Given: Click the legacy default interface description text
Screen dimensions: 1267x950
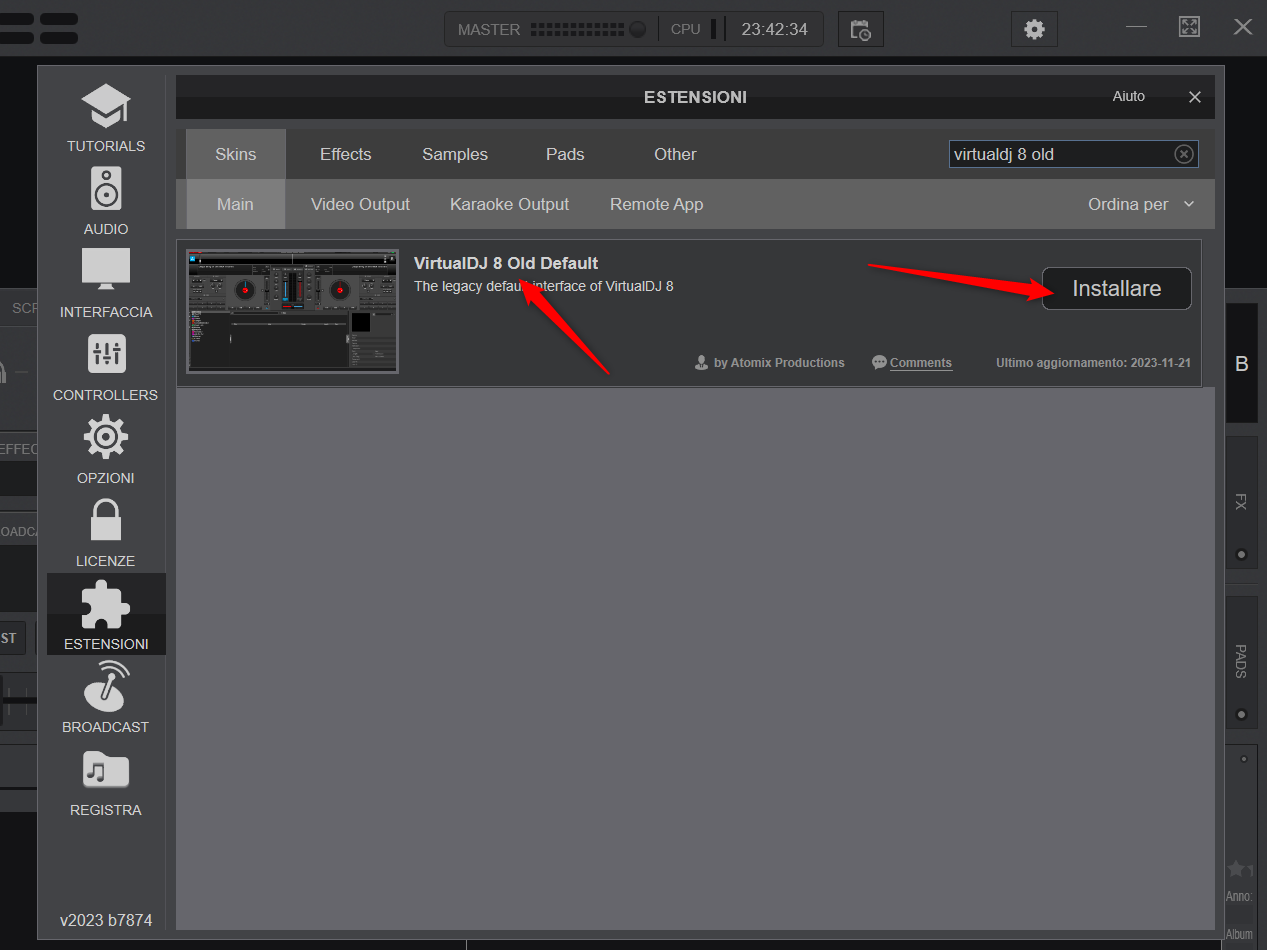Looking at the screenshot, I should 544,286.
